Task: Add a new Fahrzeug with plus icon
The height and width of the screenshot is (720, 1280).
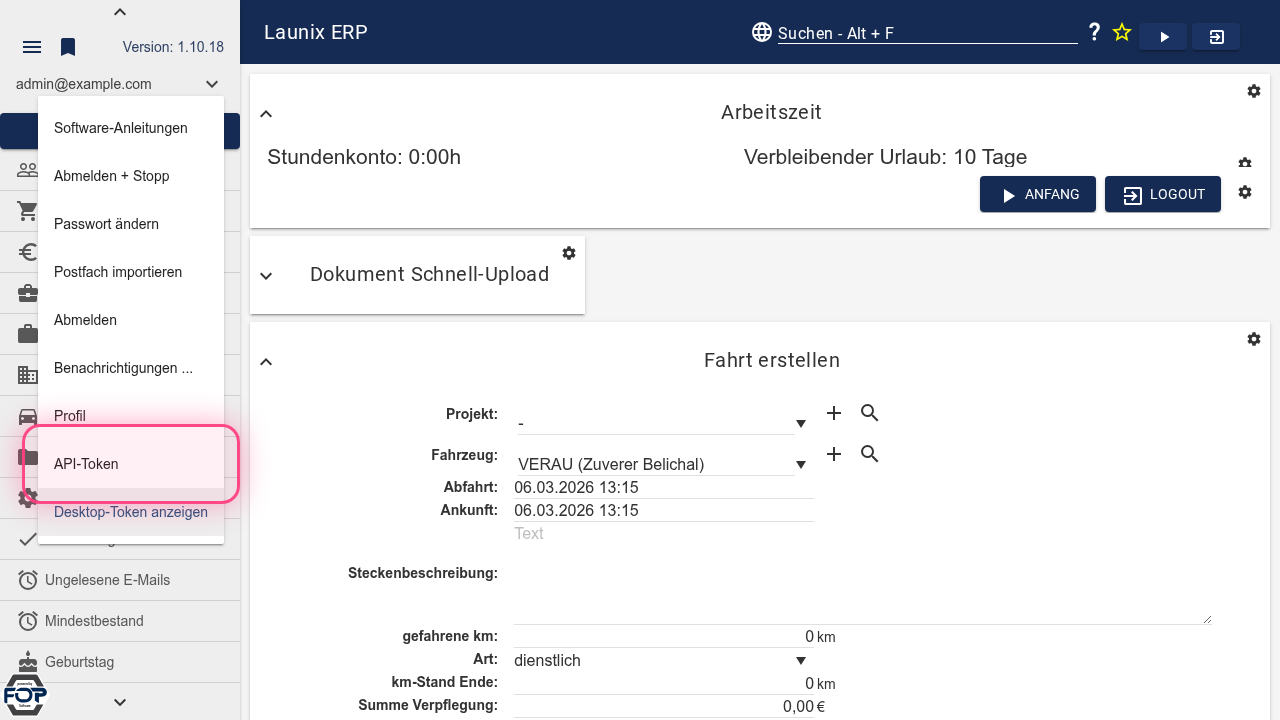Action: click(x=834, y=454)
